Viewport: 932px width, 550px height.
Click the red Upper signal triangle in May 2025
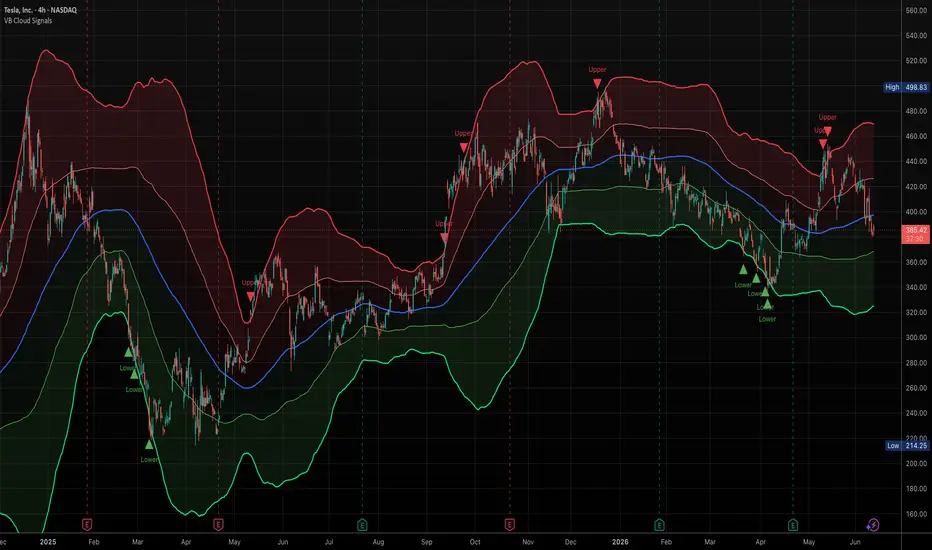pos(250,296)
